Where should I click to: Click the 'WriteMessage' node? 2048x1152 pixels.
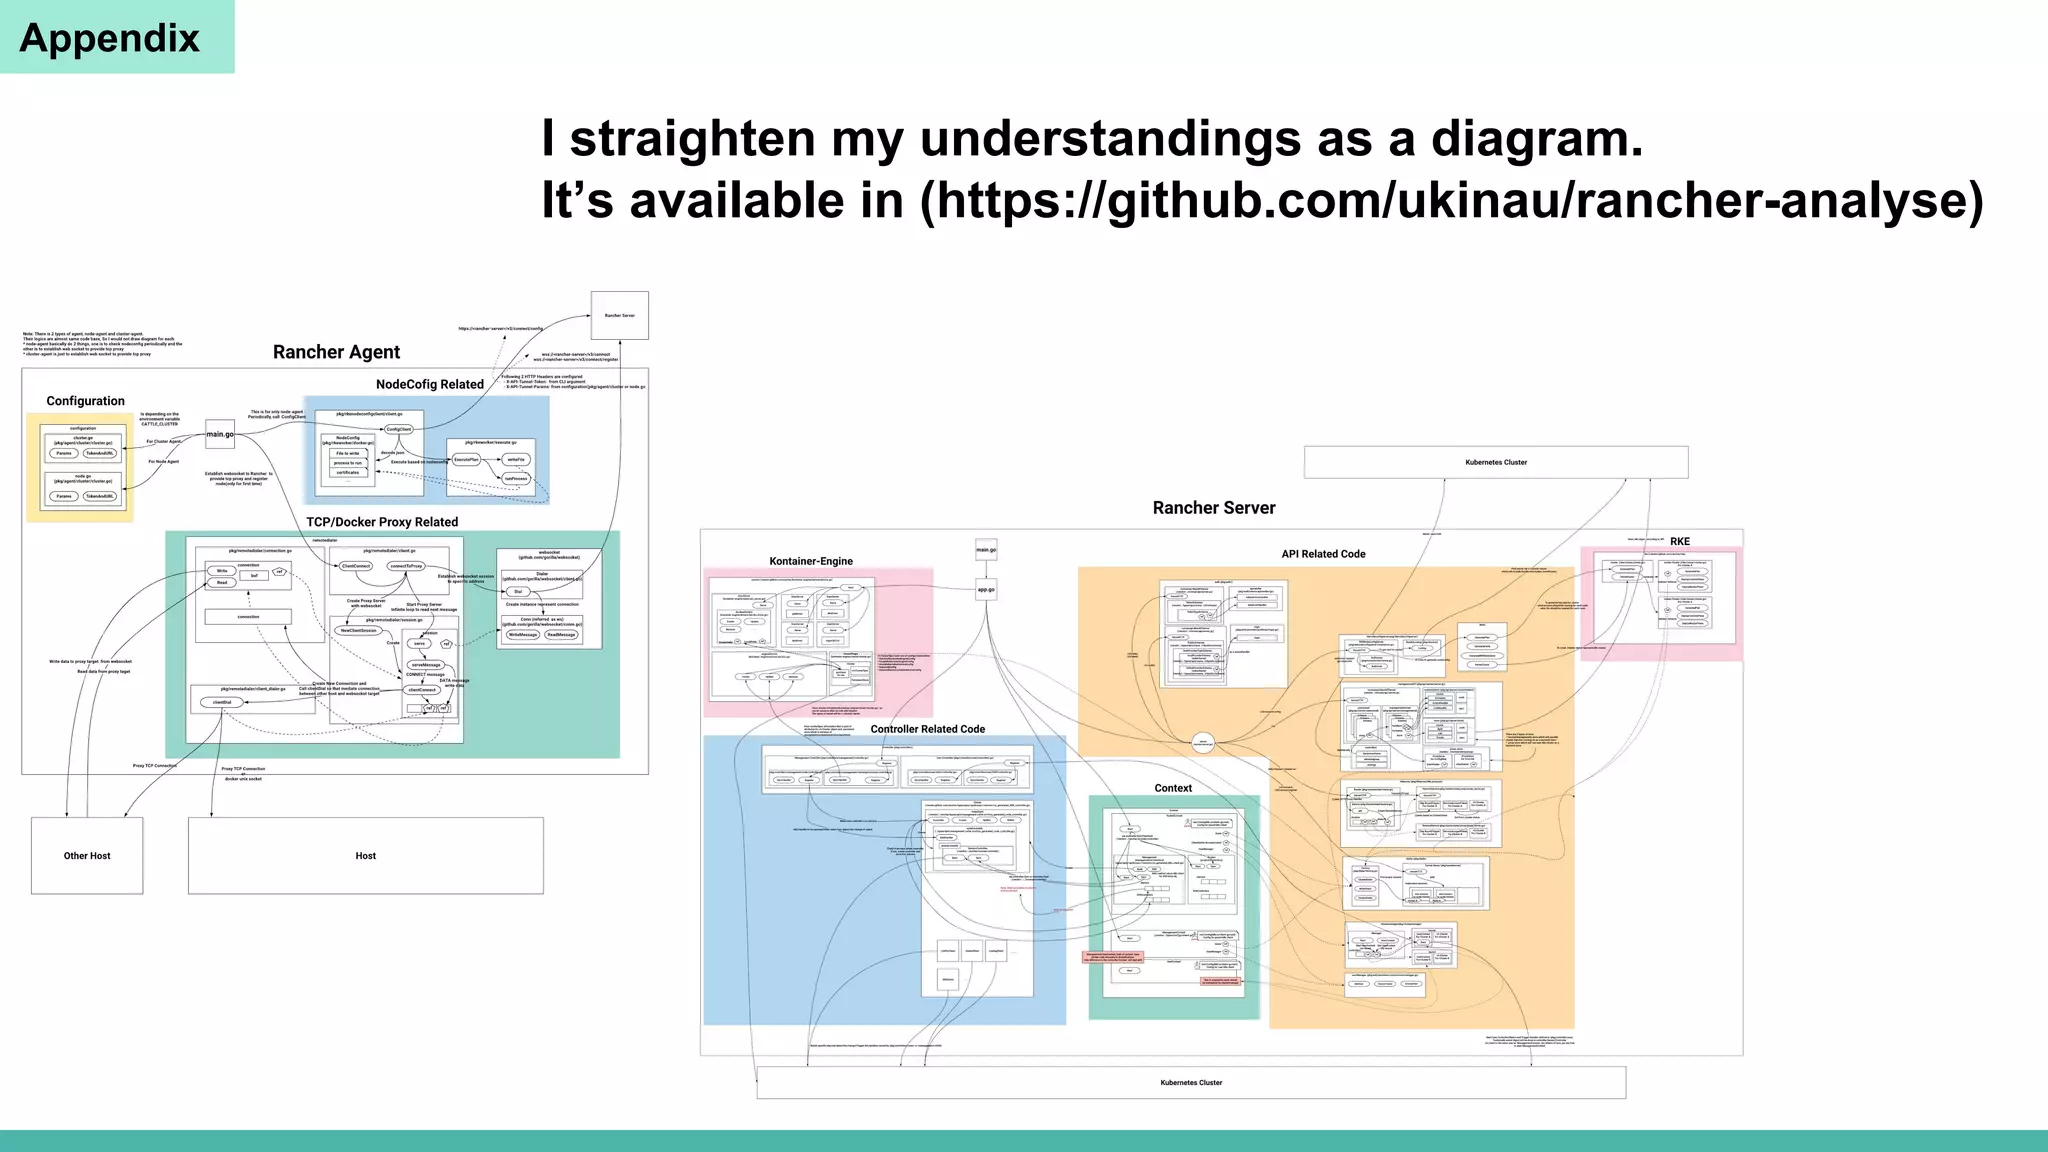point(523,635)
